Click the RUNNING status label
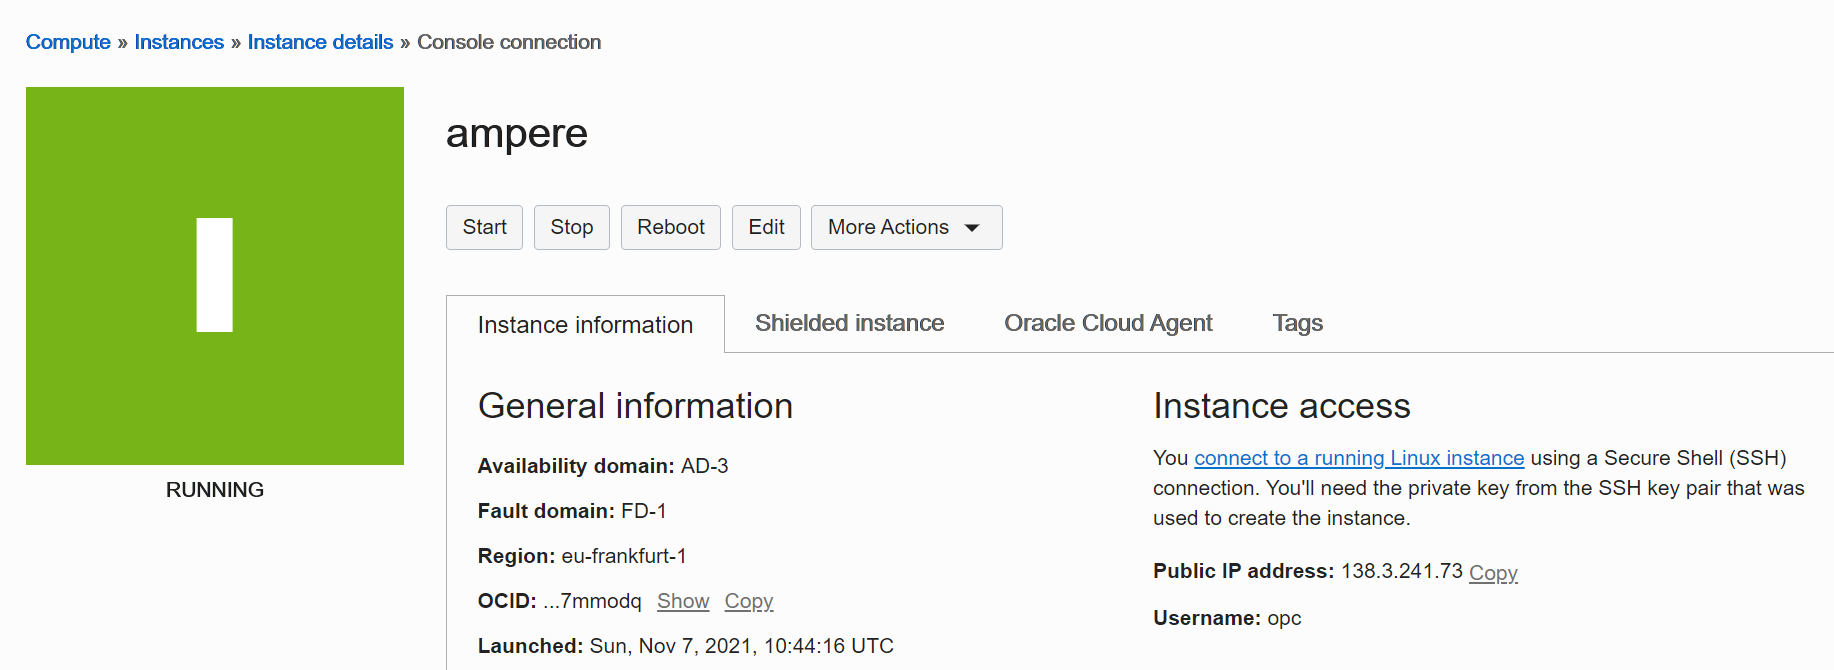This screenshot has width=1834, height=670. point(215,490)
